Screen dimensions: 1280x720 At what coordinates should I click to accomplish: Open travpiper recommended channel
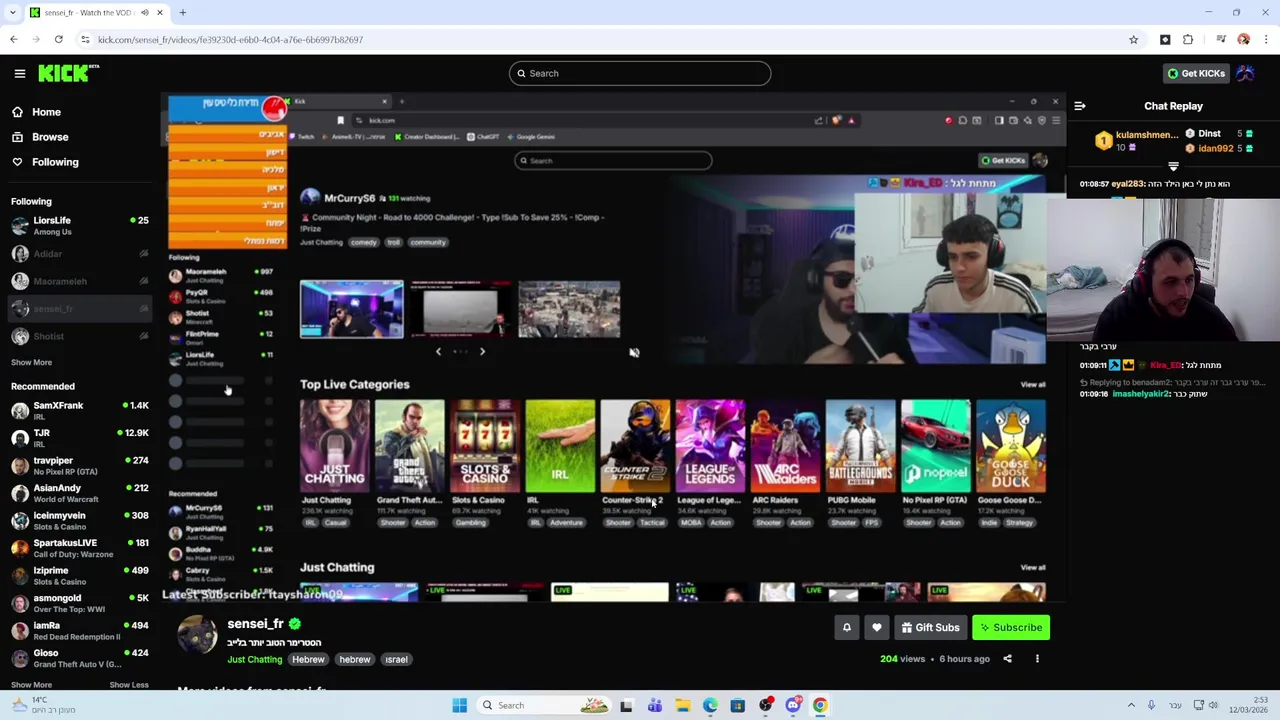point(80,465)
